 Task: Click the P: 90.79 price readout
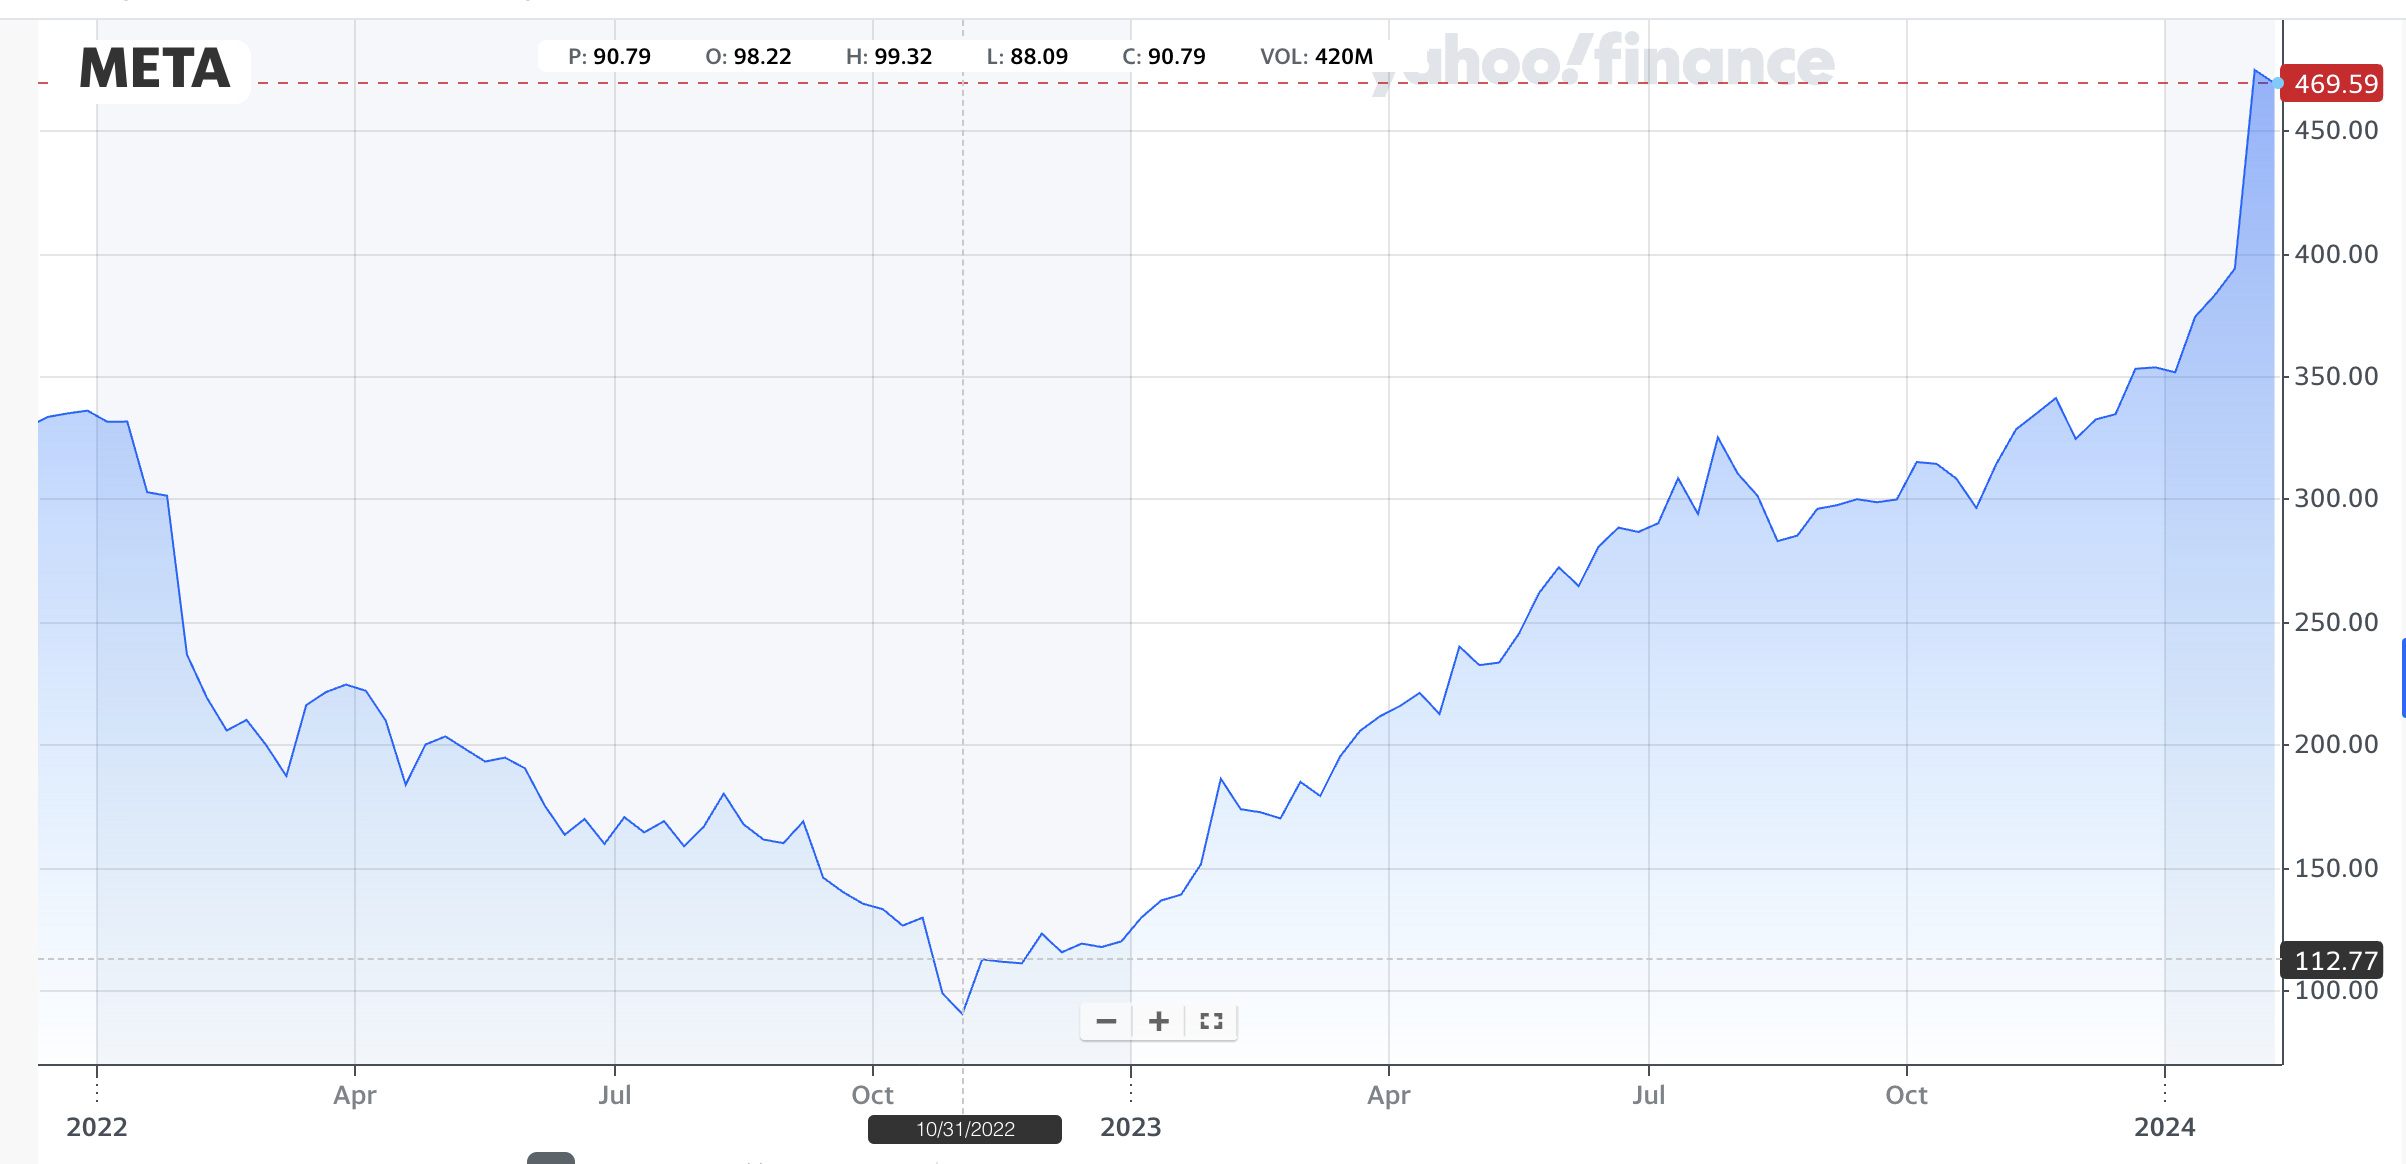pos(609,57)
